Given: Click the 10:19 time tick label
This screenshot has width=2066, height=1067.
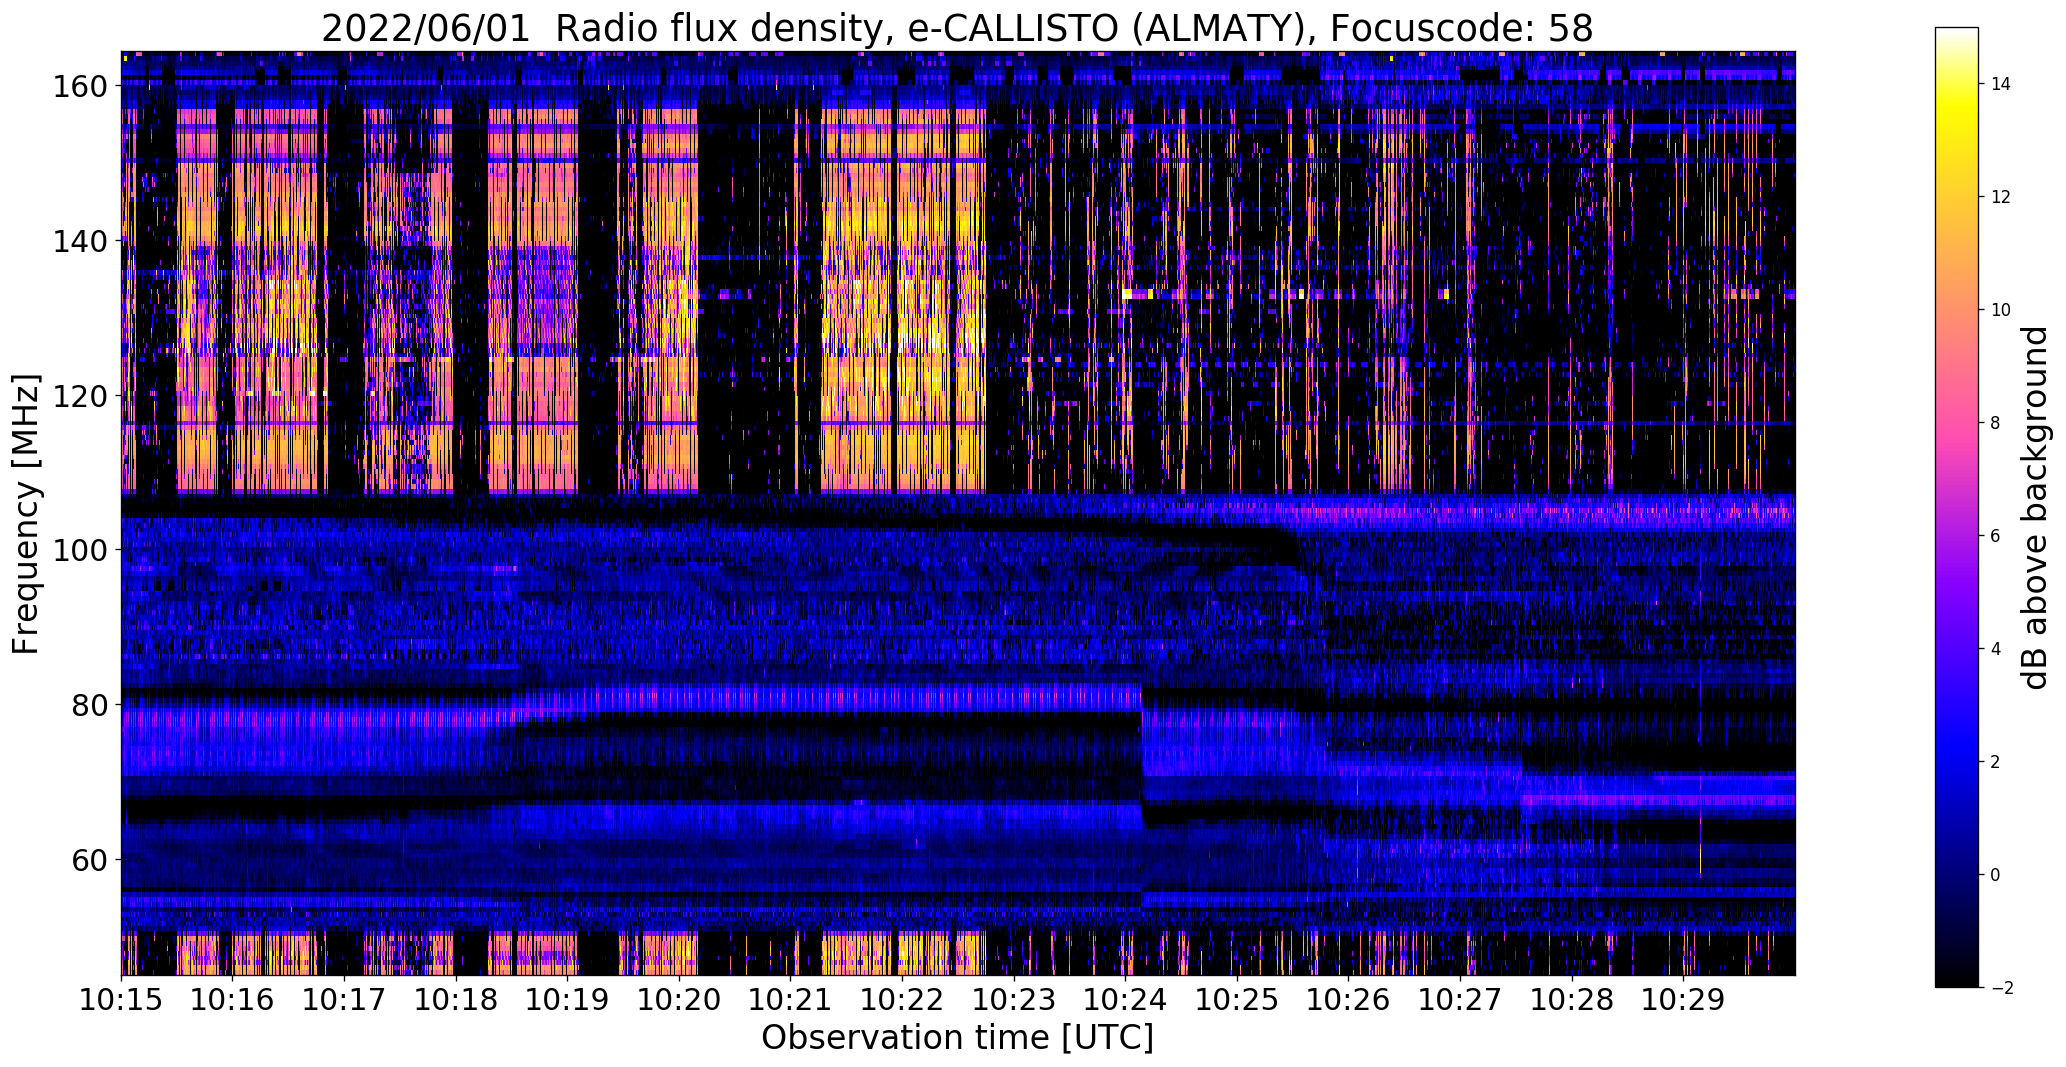Looking at the screenshot, I should click(568, 1000).
